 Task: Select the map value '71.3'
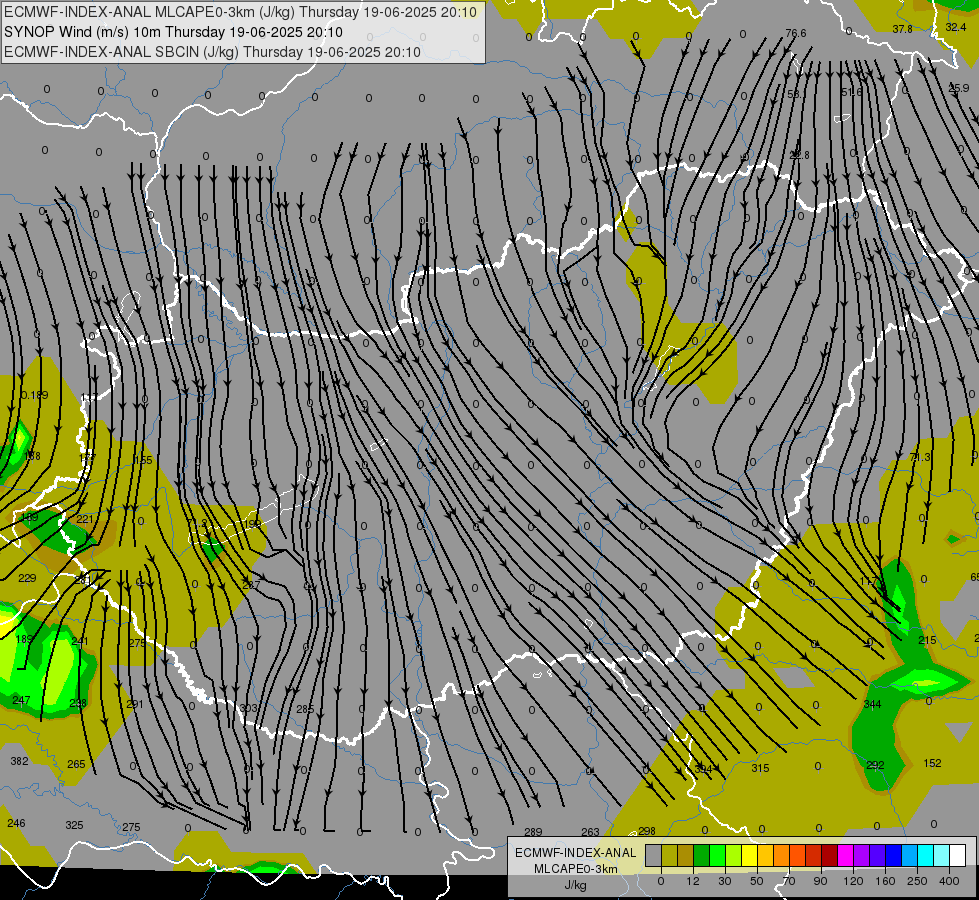(x=920, y=457)
